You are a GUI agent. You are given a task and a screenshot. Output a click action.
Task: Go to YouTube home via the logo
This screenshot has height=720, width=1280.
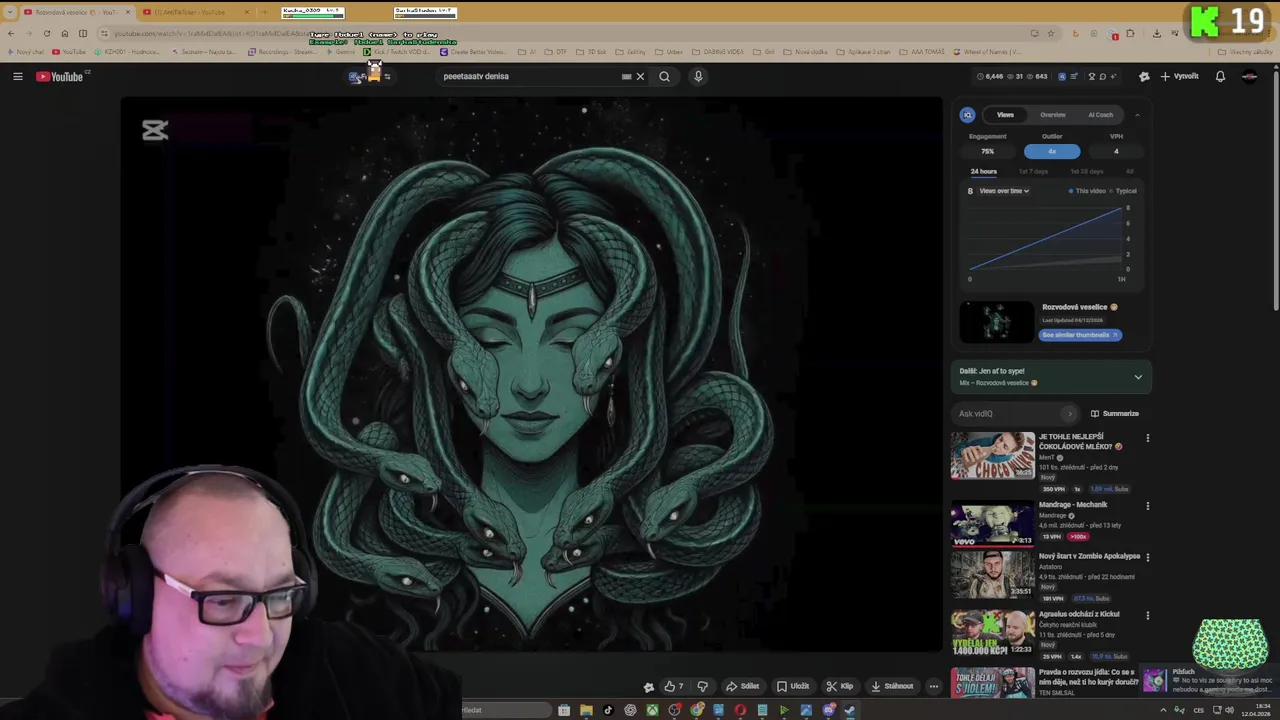tap(62, 76)
